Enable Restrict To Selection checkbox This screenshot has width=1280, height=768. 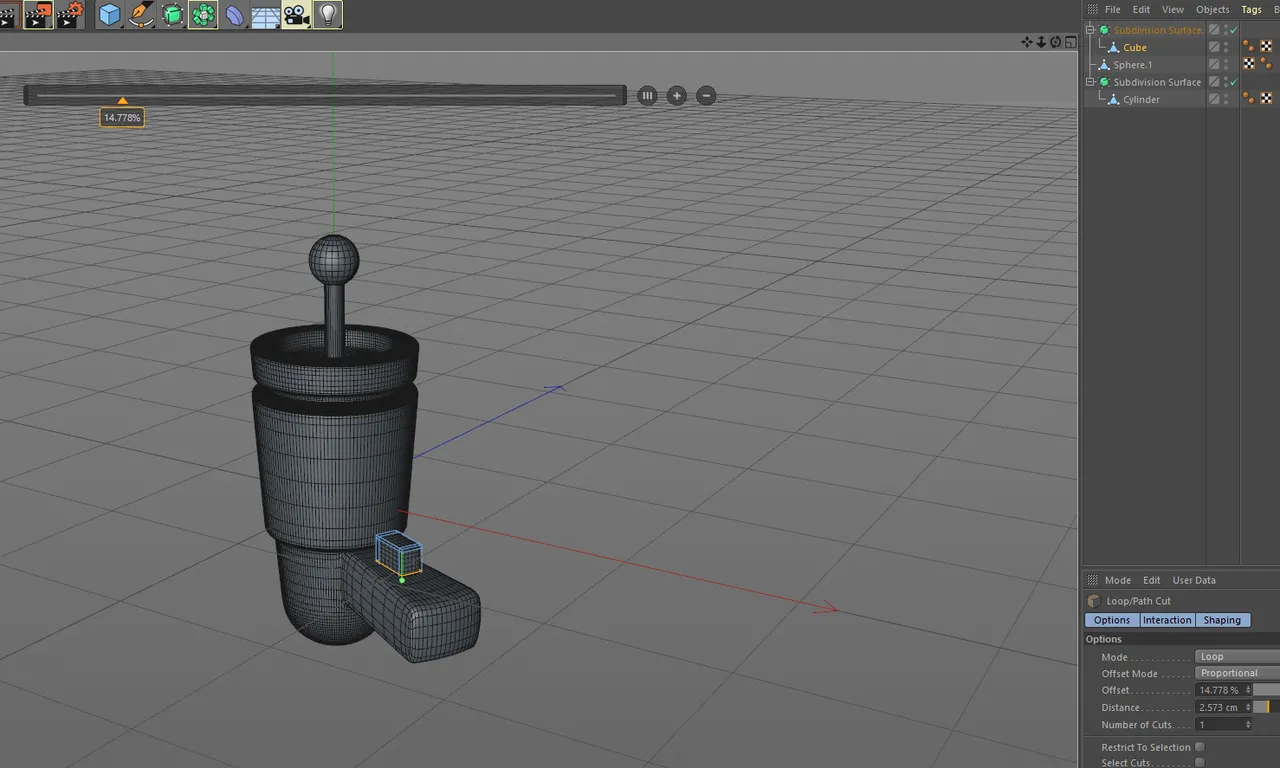1199,747
